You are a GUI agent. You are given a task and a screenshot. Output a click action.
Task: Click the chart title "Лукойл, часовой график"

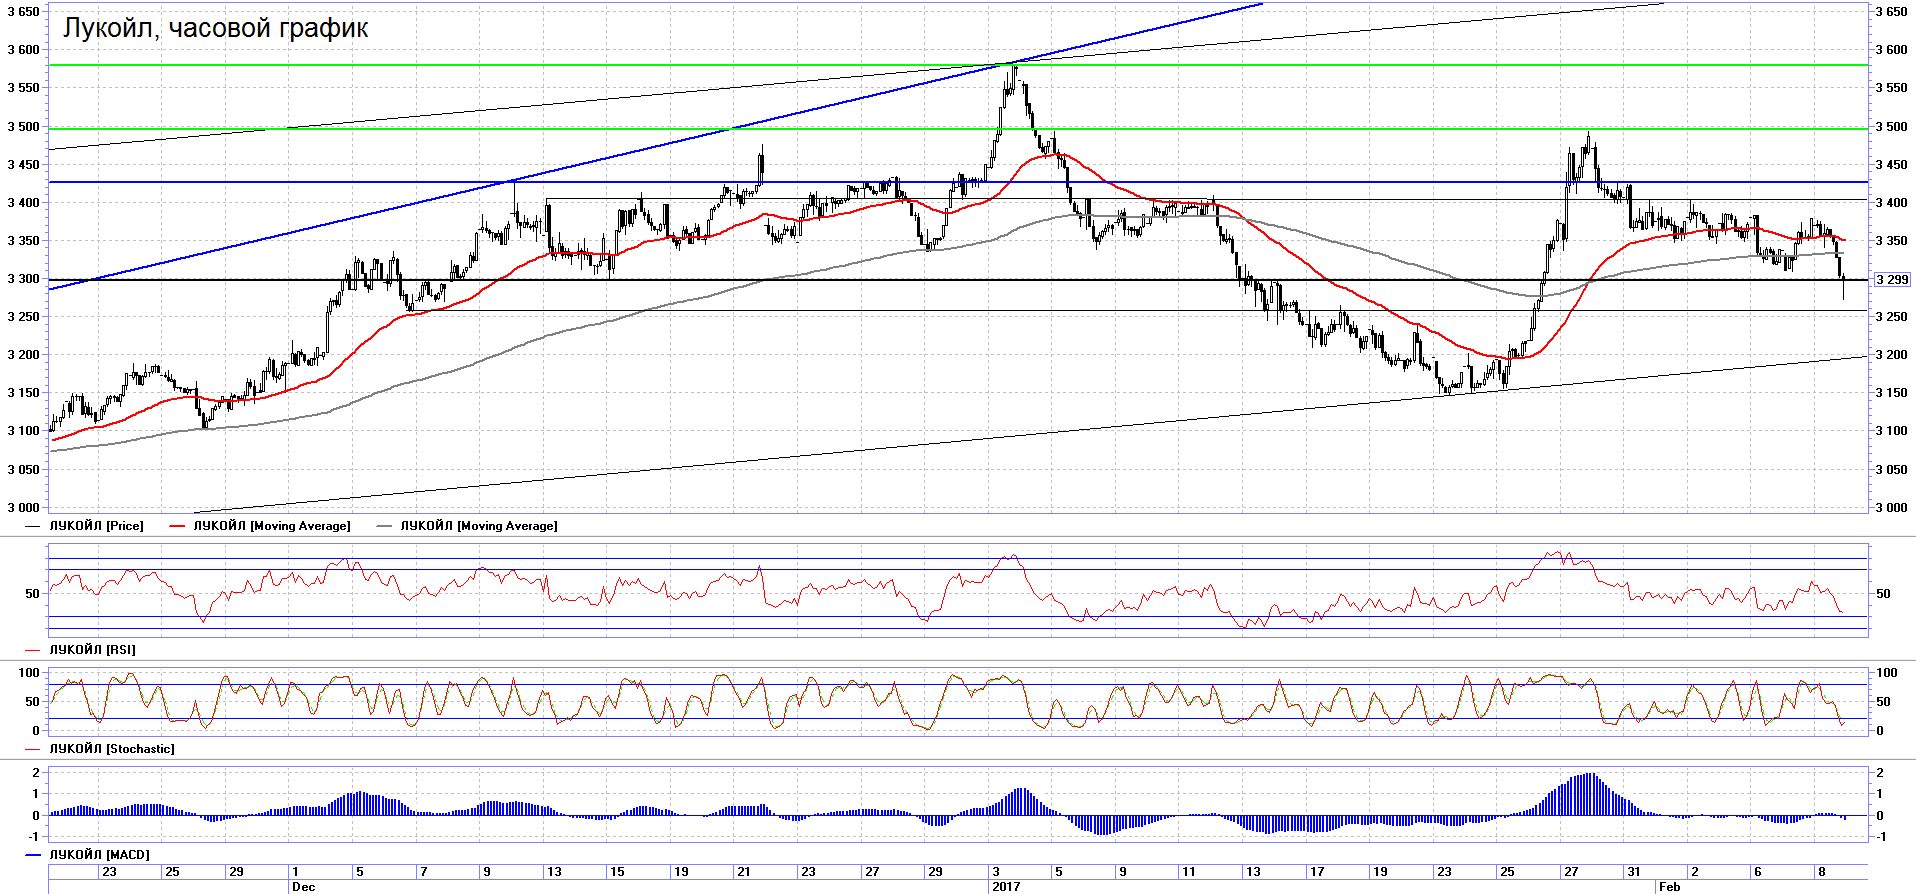click(215, 28)
